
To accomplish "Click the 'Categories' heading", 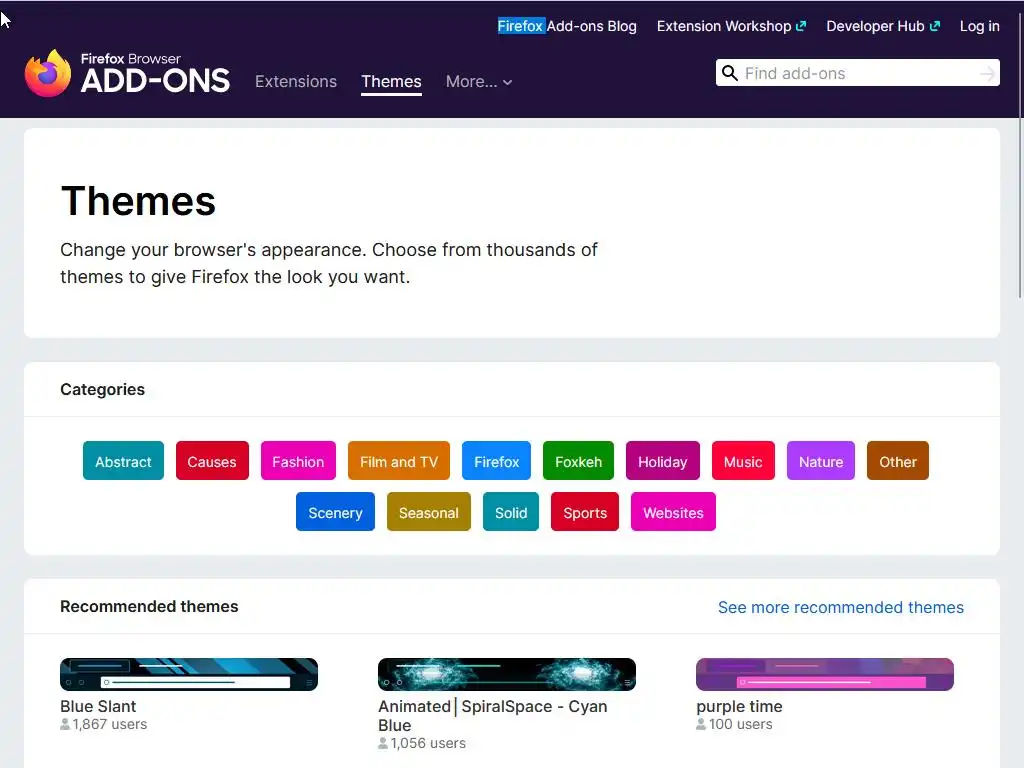I will coord(103,389).
